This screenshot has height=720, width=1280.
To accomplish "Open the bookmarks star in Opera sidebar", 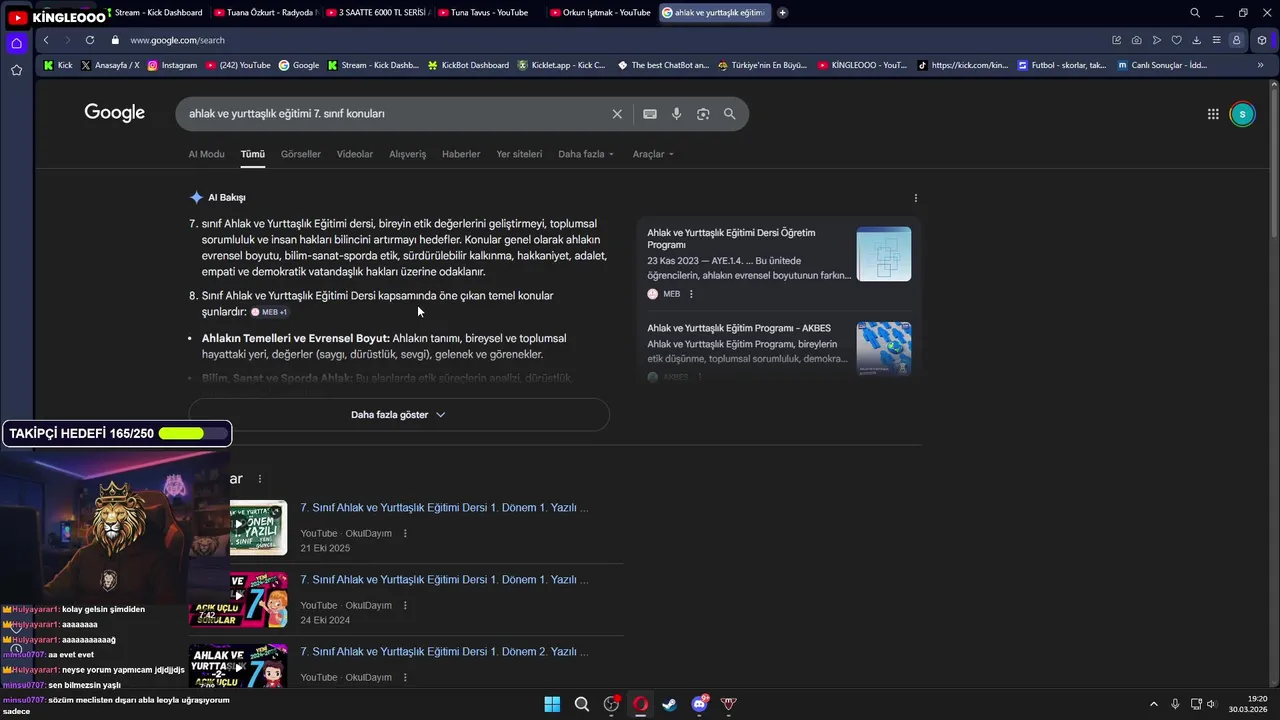I will [x=16, y=70].
